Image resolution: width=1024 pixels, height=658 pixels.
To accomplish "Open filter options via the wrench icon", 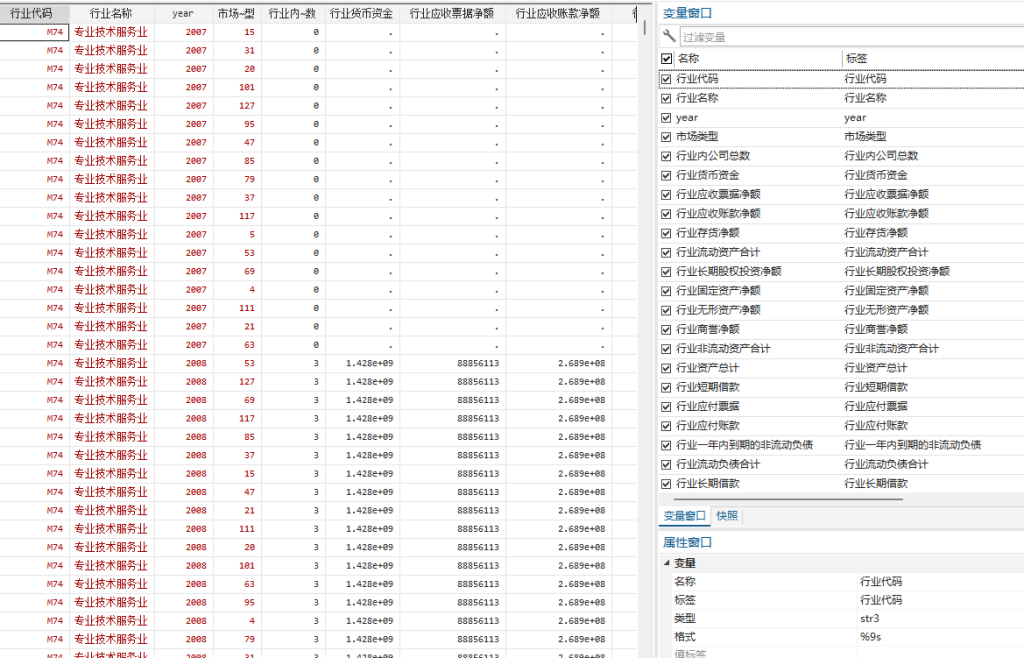I will coord(669,34).
